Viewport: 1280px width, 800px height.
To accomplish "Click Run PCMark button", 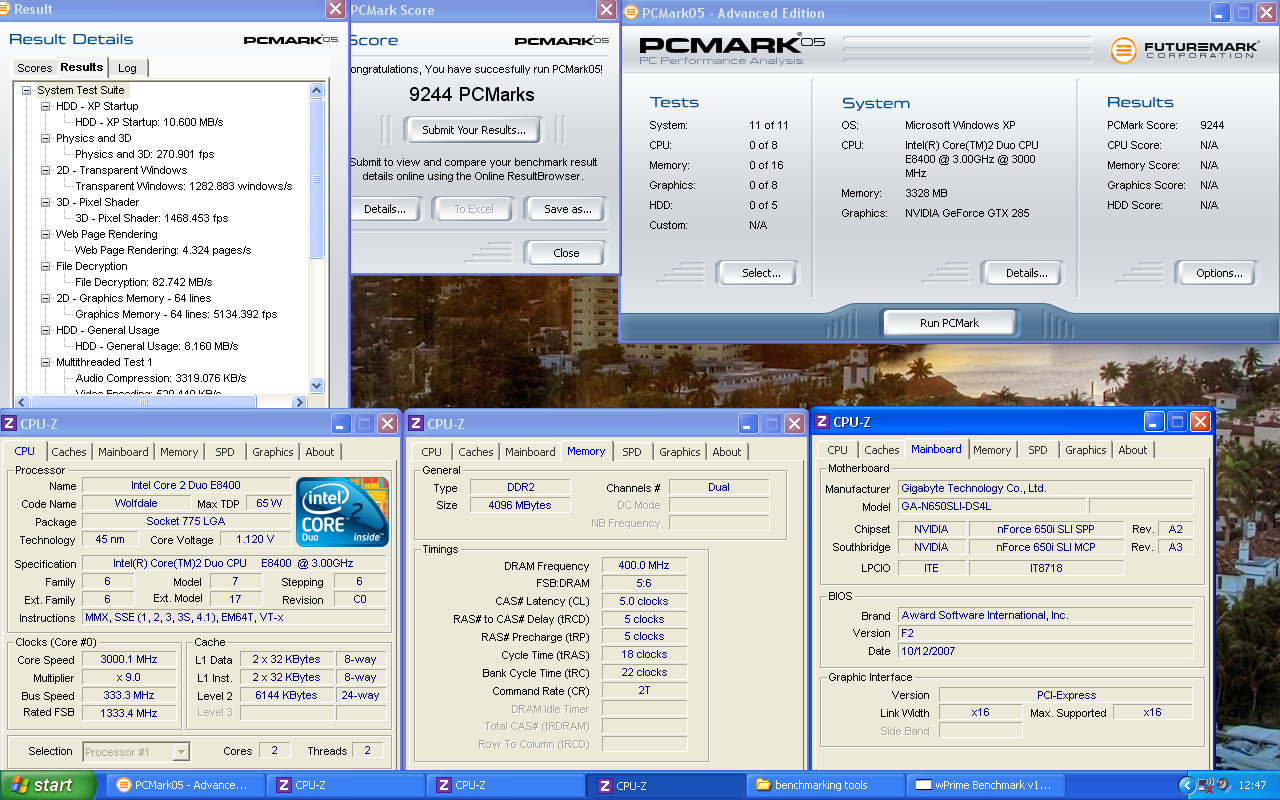I will (949, 323).
